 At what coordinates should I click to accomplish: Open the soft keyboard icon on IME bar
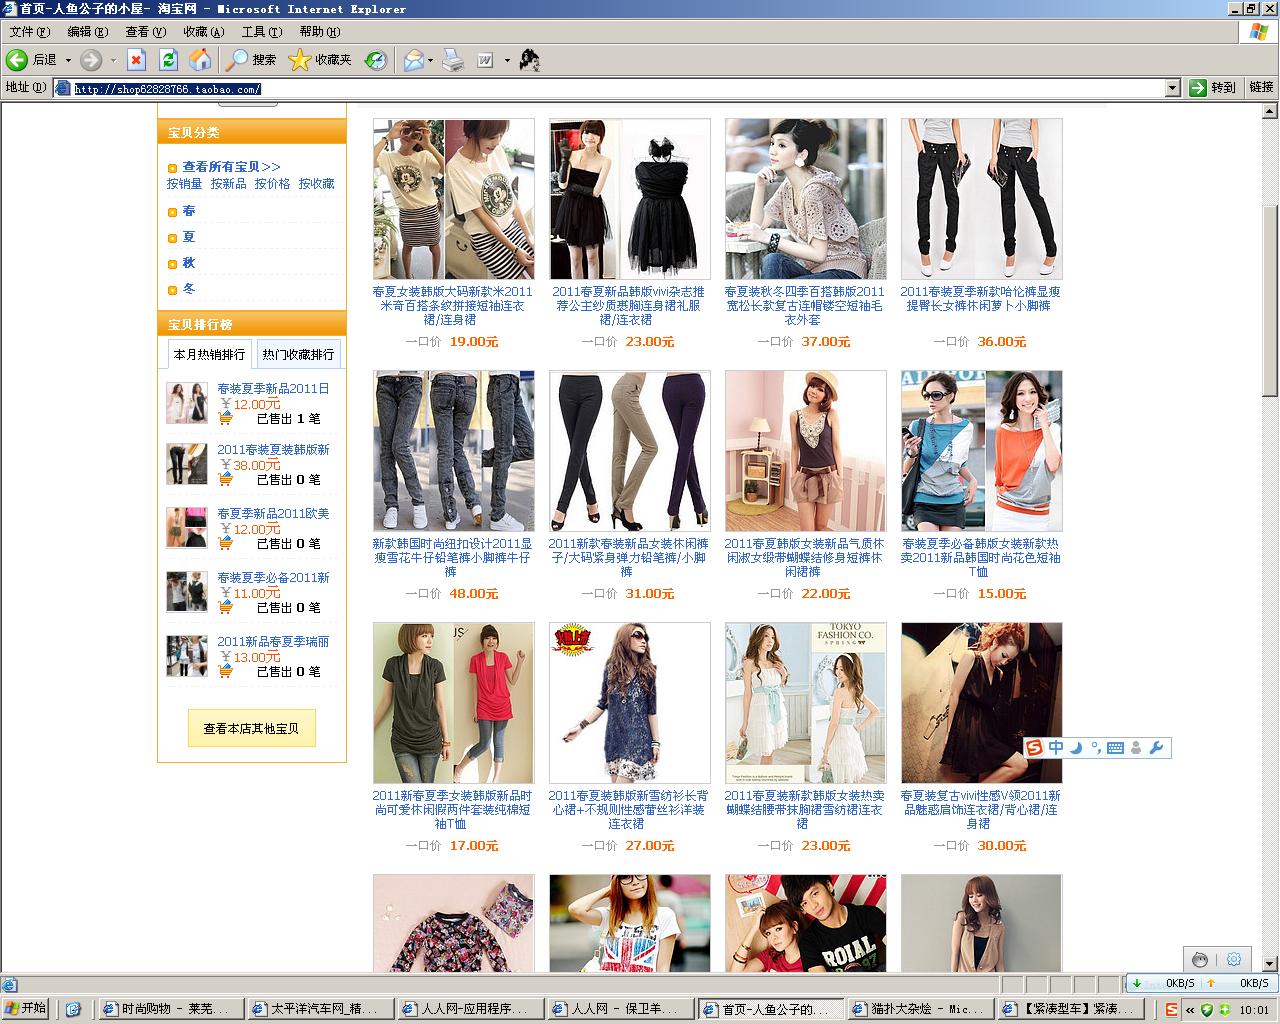click(1115, 748)
